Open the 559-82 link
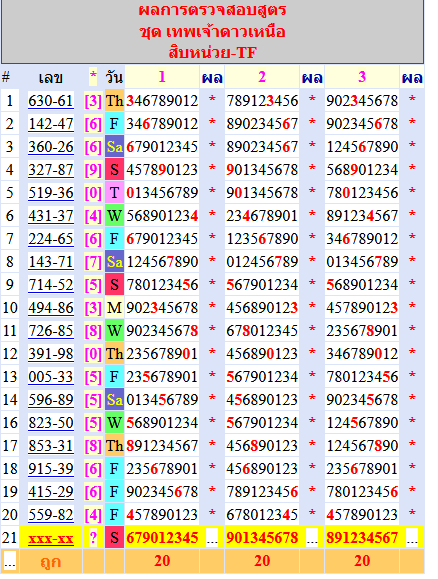438x579 pixels. 51,515
